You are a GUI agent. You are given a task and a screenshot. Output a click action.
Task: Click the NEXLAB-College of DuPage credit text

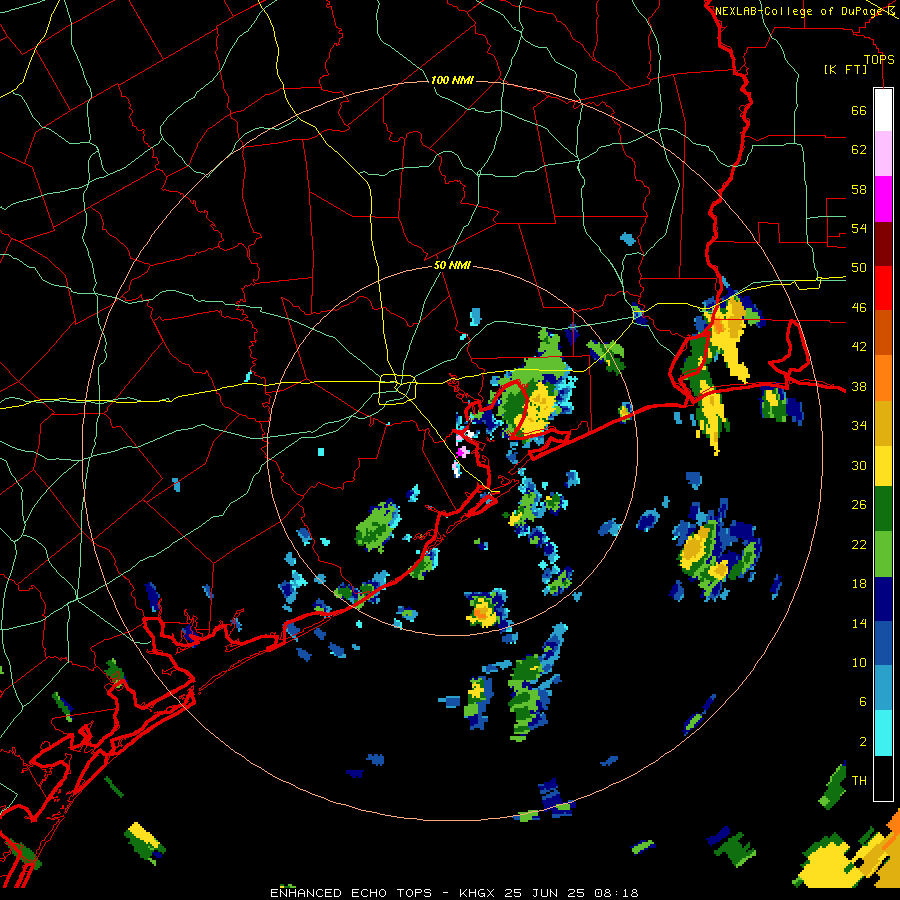(800, 11)
